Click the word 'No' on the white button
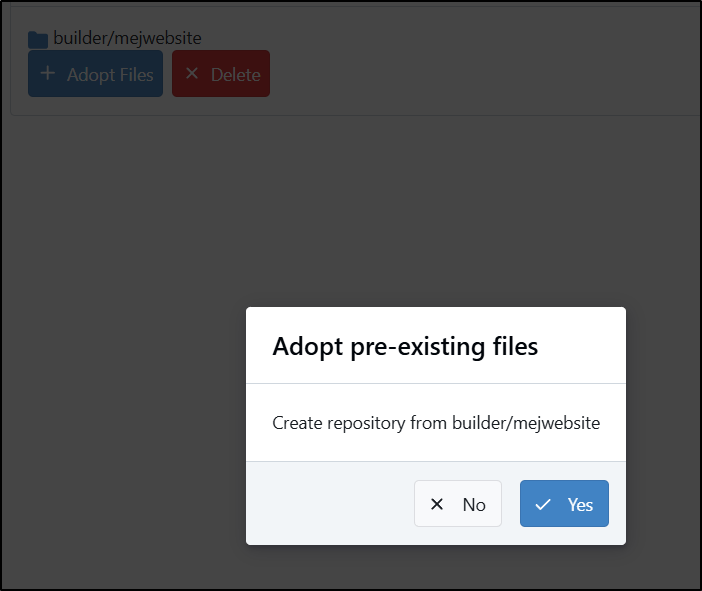 click(x=474, y=505)
